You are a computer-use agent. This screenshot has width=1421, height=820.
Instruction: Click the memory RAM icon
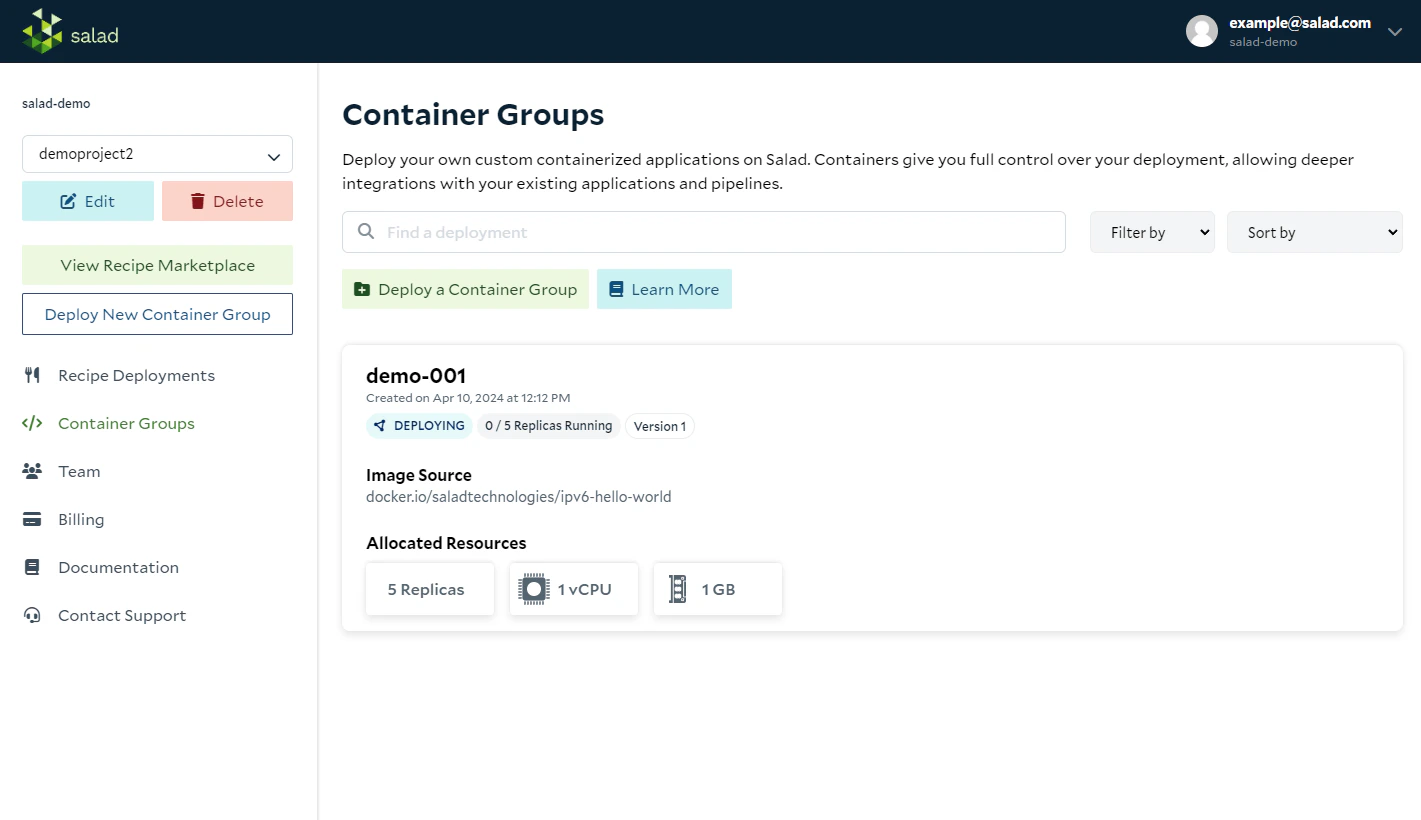point(678,589)
